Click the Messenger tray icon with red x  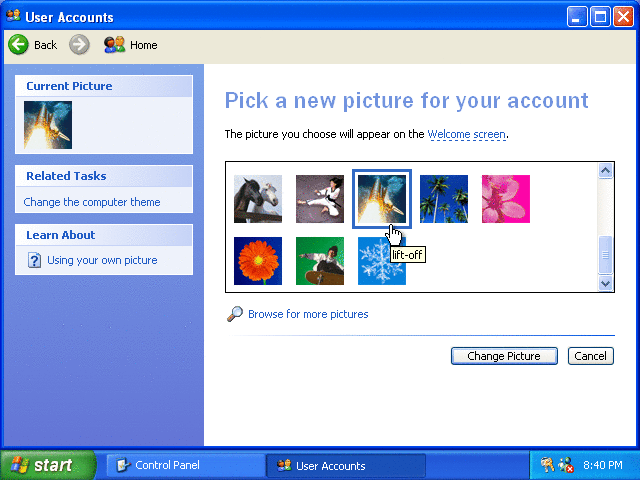[x=566, y=465]
